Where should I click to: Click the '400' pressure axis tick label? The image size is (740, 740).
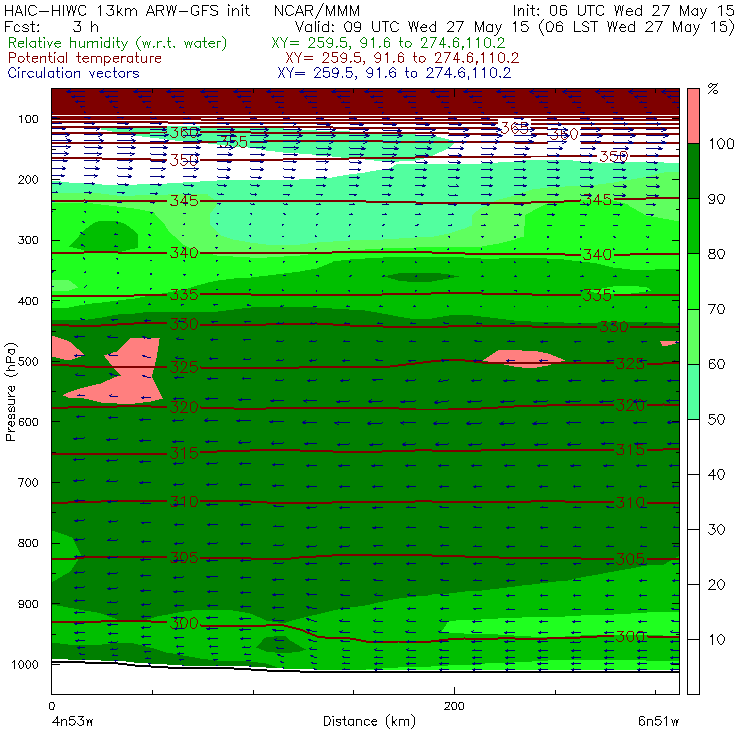click(28, 301)
